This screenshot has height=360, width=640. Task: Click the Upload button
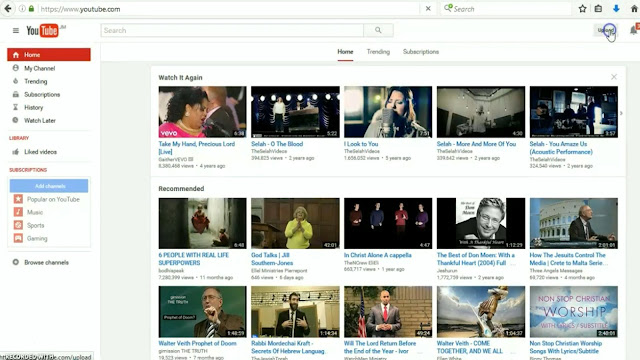(x=606, y=30)
